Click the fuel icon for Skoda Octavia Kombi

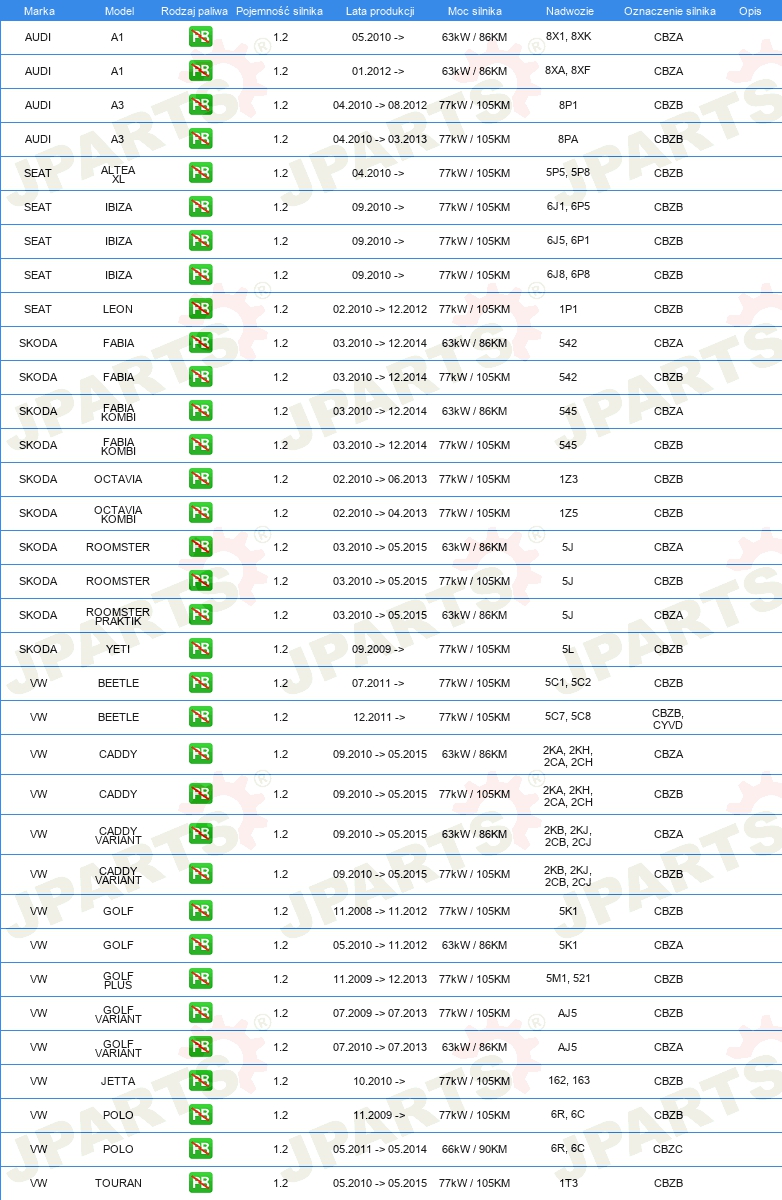coord(200,513)
